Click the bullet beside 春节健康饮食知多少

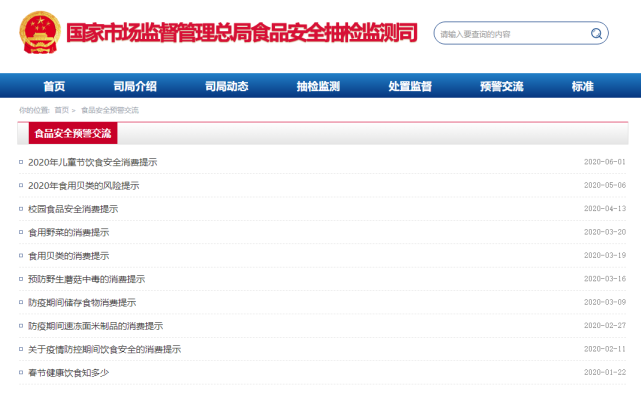tap(21, 372)
